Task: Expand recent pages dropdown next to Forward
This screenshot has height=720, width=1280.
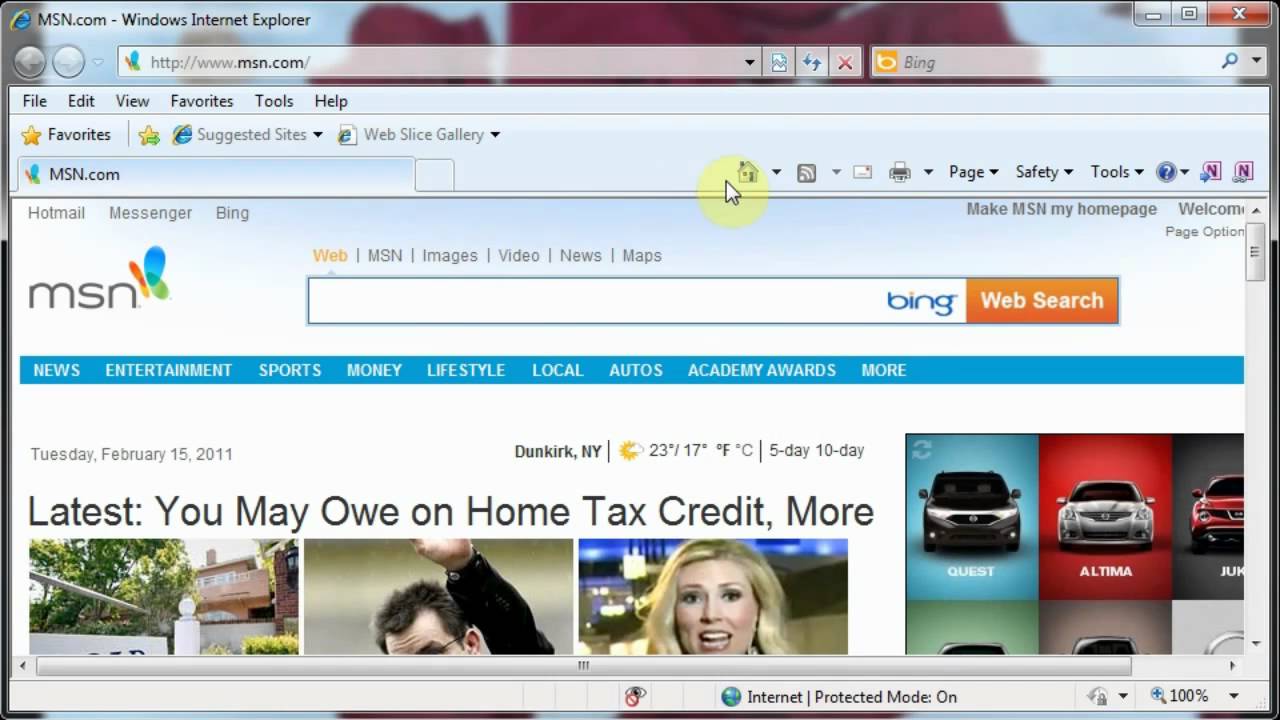Action: (98, 62)
